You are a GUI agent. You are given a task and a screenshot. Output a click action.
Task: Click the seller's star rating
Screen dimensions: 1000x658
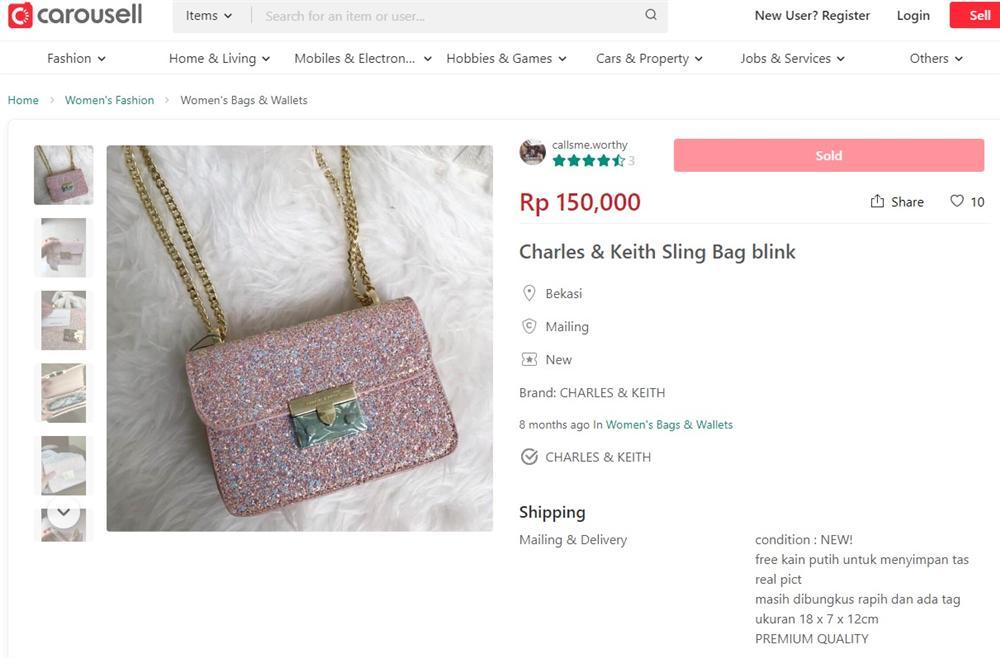[587, 159]
